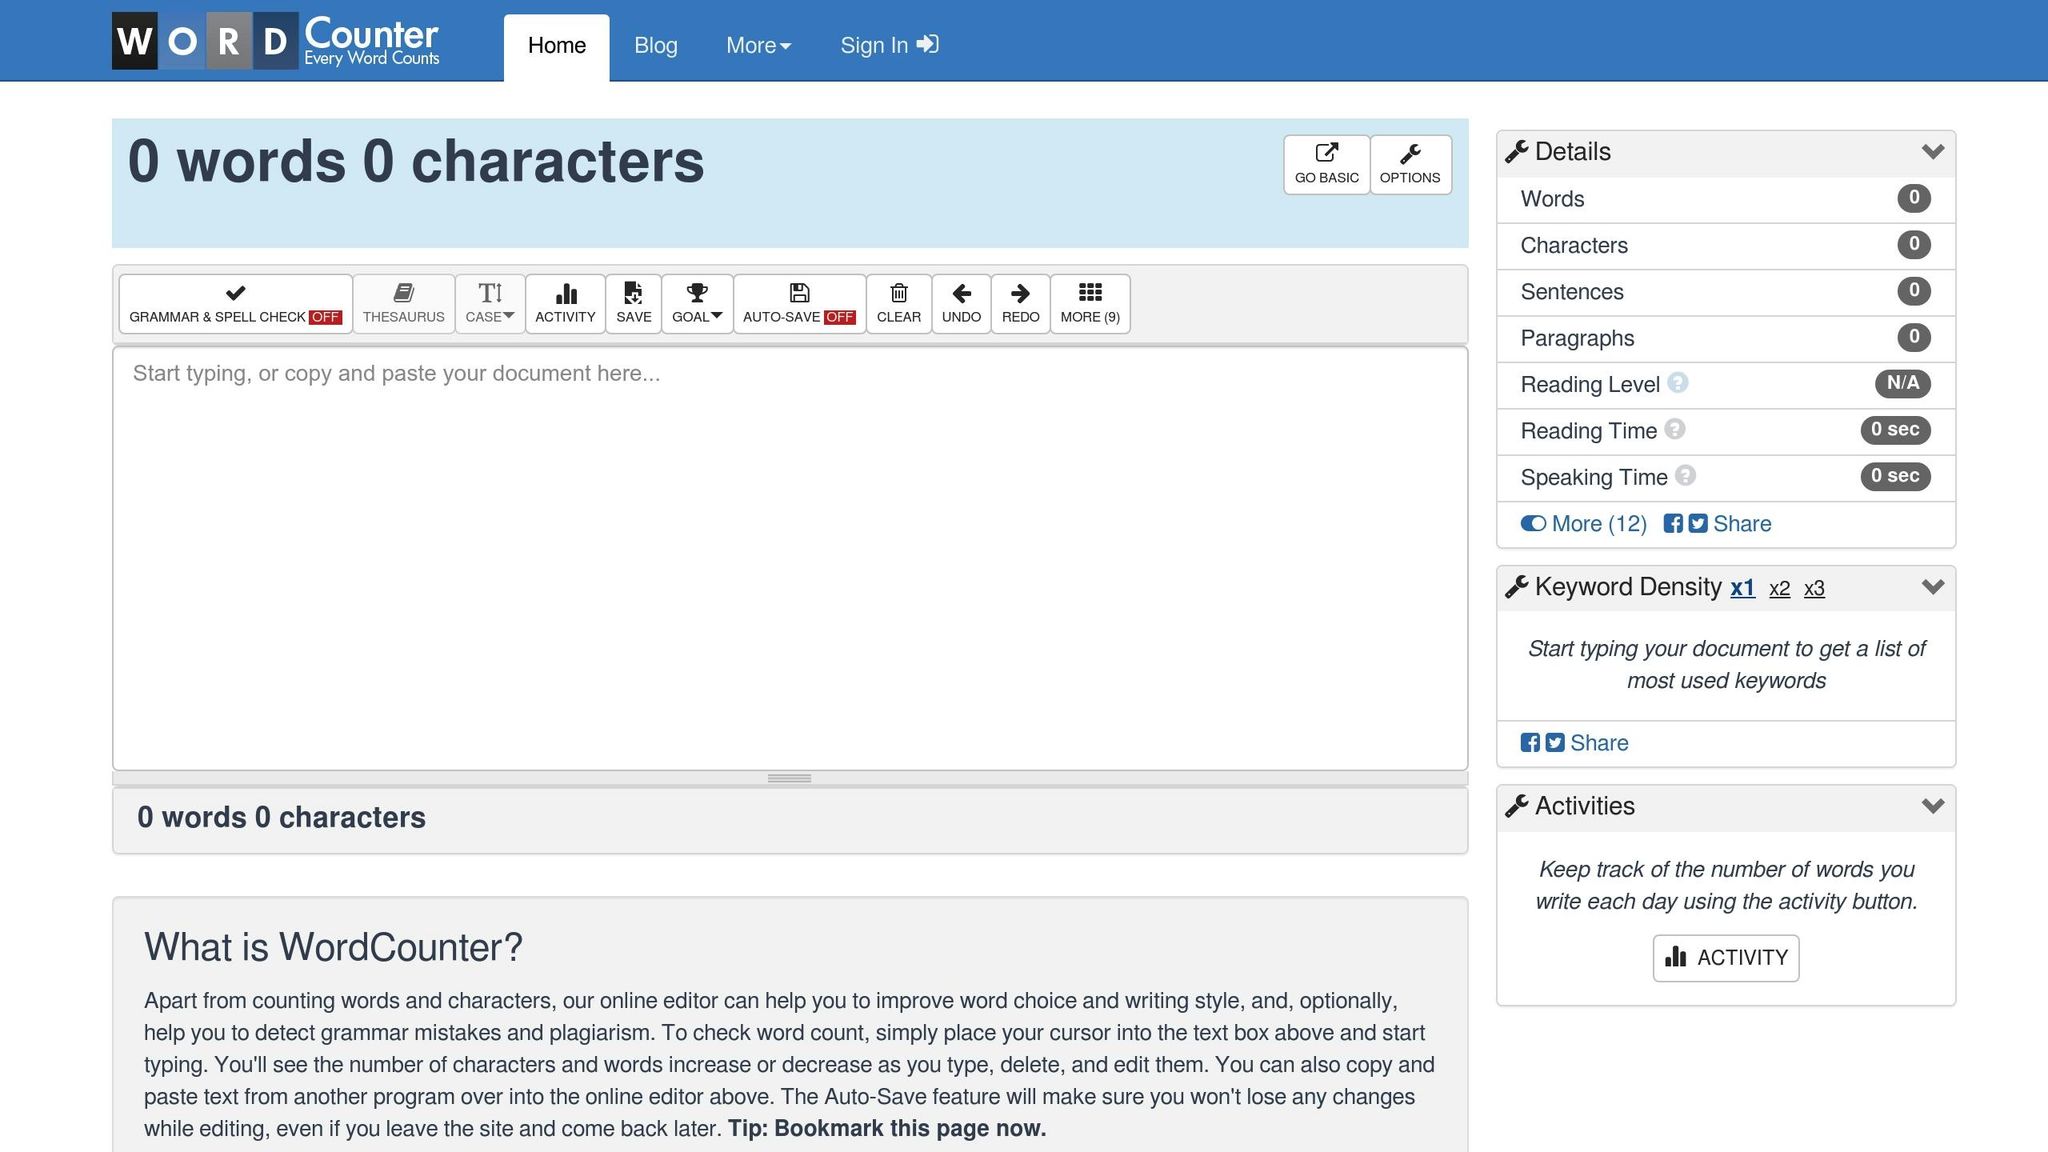Screen dimensions: 2048x1152
Task: Click the Sentences count row
Action: [x=1726, y=292]
